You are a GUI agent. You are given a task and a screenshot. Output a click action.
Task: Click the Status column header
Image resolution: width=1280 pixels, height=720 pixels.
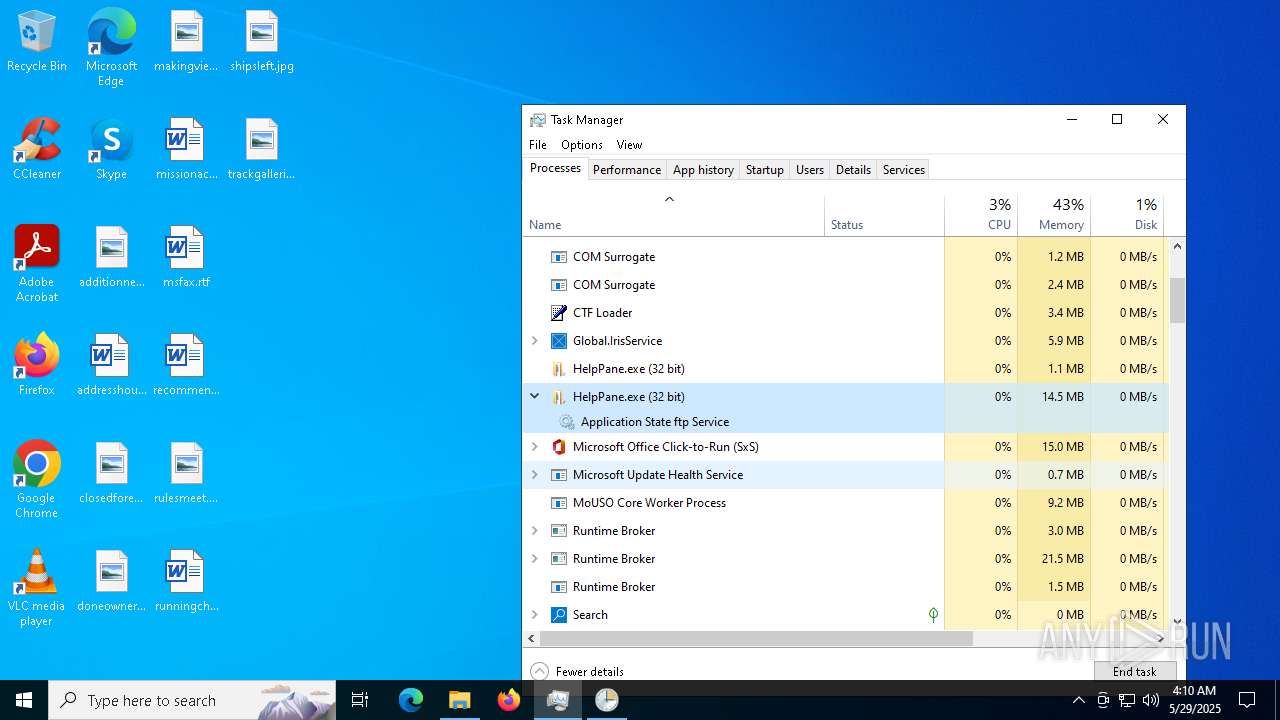[x=884, y=213]
